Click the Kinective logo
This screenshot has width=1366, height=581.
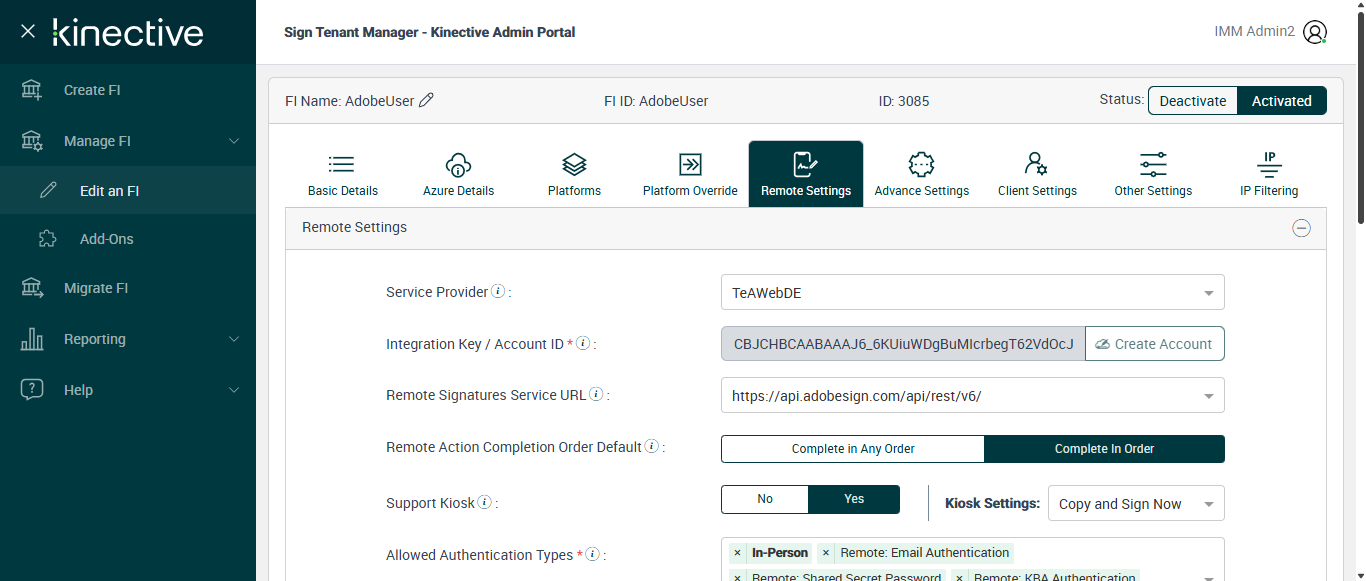coord(128,32)
